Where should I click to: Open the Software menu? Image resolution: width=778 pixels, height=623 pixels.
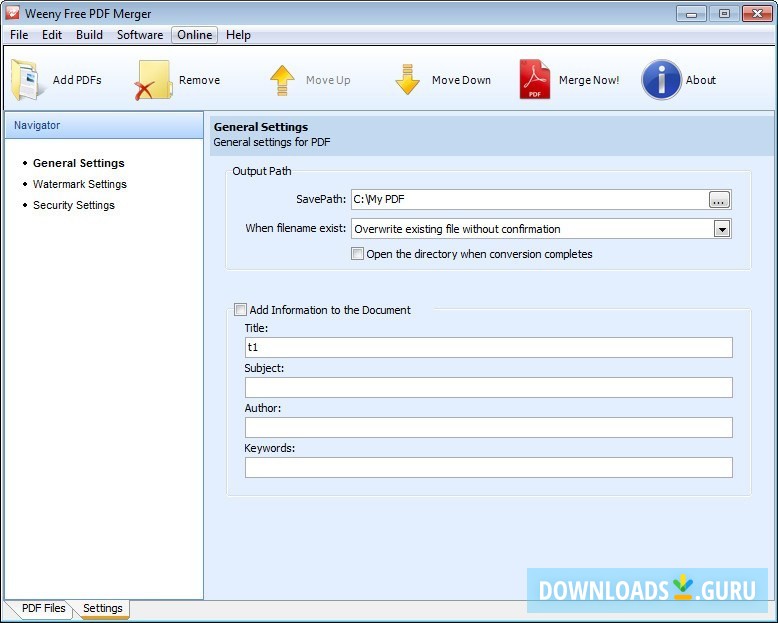(140, 35)
